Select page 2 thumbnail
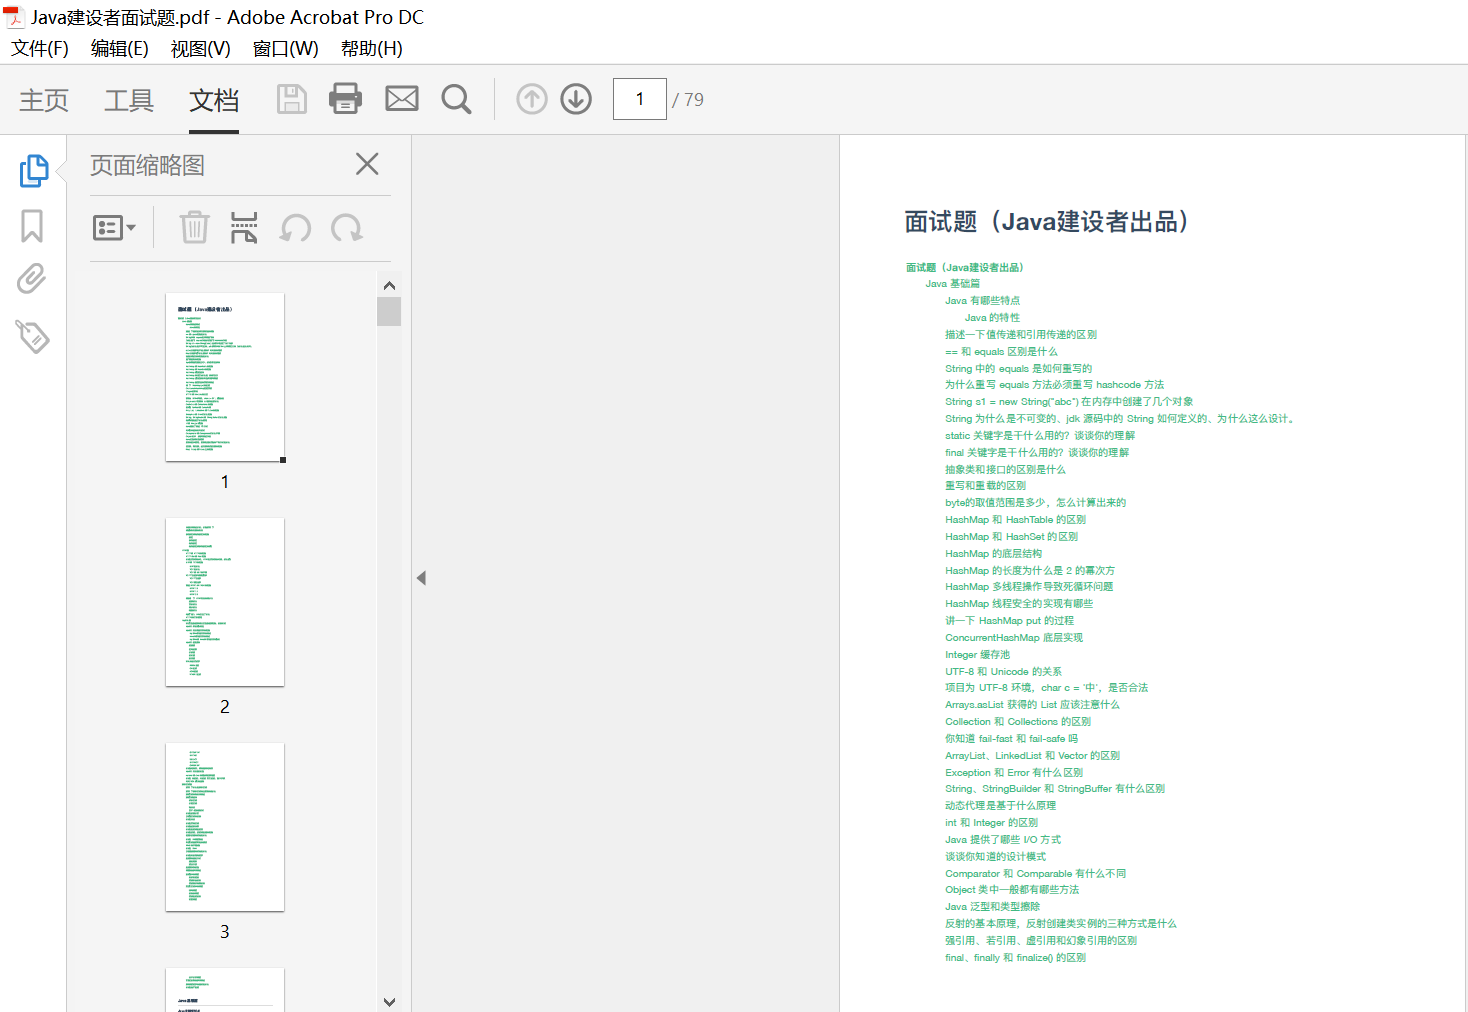This screenshot has width=1468, height=1012. click(225, 602)
